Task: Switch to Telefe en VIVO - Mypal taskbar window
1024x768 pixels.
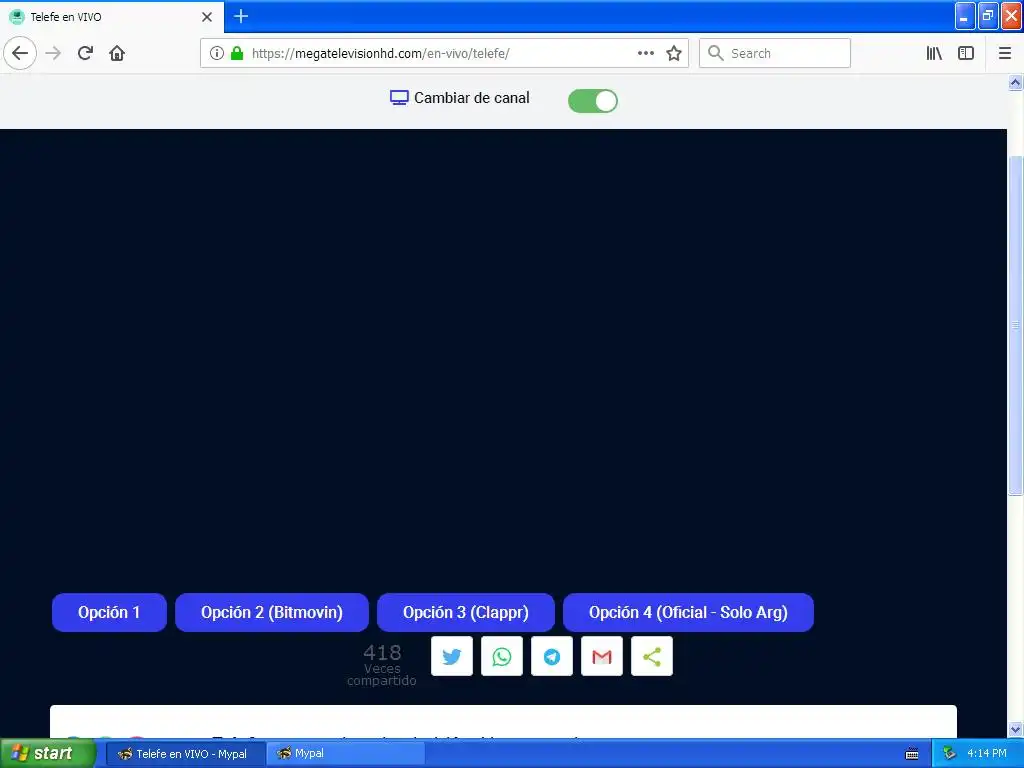Action: 185,754
